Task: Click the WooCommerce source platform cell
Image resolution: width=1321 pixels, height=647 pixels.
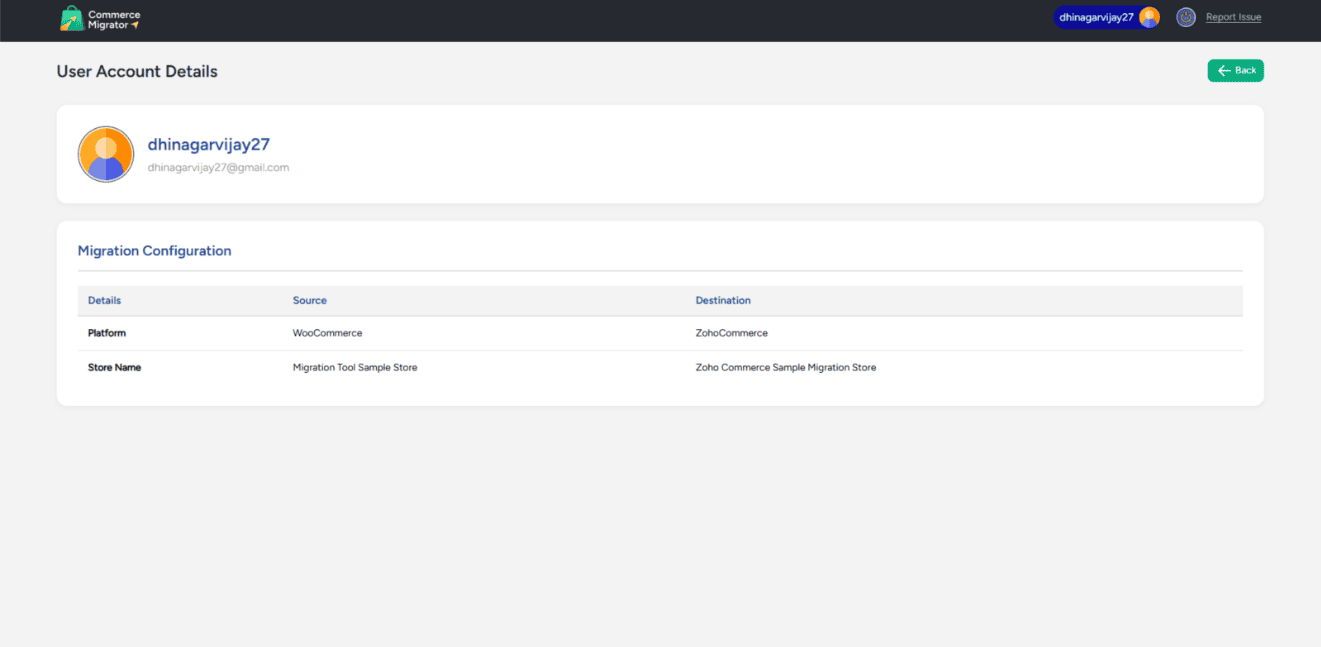Action: coord(327,333)
